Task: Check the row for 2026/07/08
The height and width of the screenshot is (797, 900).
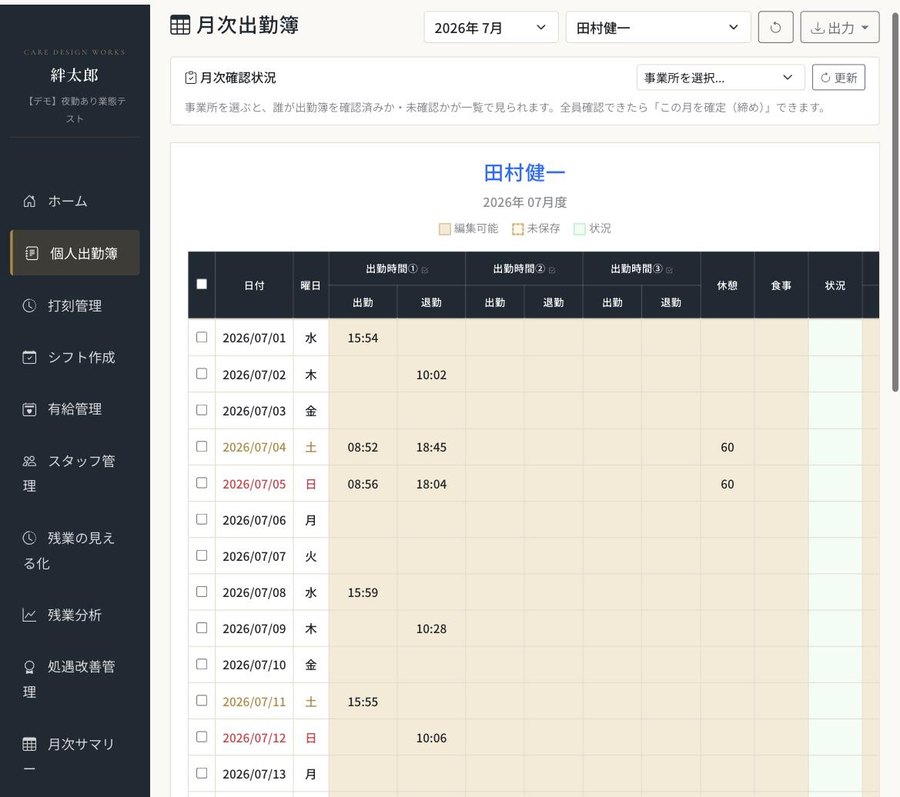Action: [x=201, y=592]
